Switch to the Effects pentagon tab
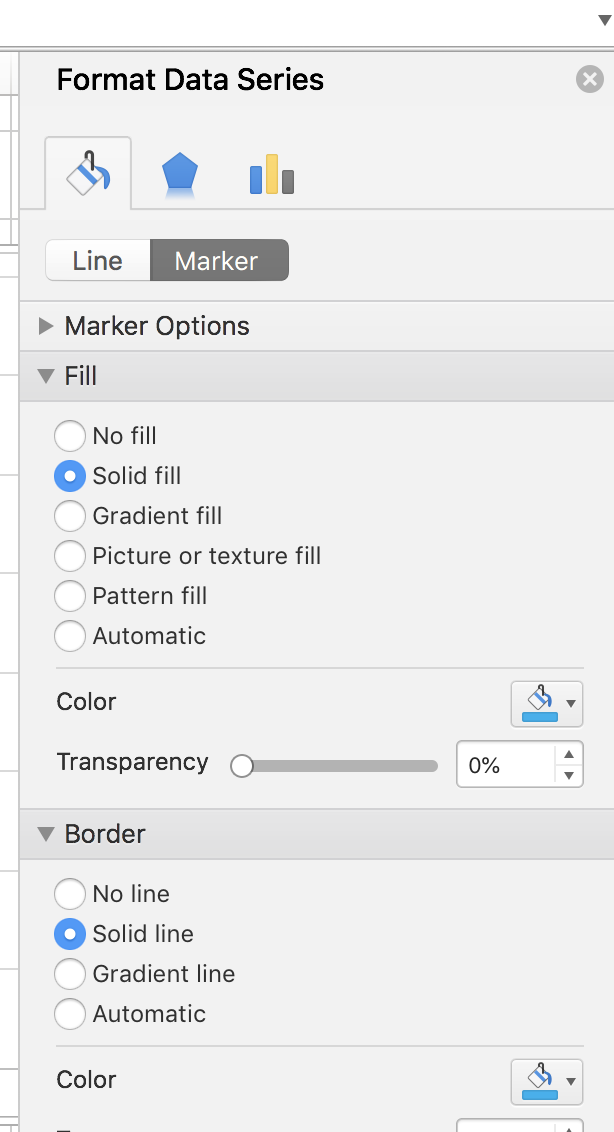The width and height of the screenshot is (614, 1132). [179, 175]
